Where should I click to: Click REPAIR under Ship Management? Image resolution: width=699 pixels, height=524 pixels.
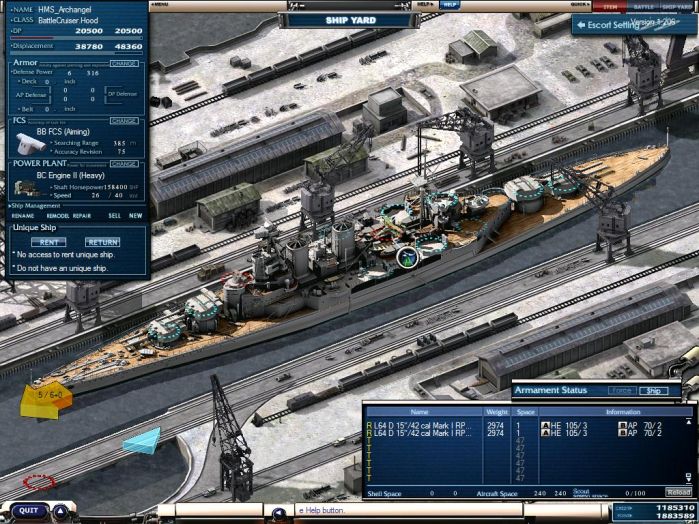coord(82,216)
